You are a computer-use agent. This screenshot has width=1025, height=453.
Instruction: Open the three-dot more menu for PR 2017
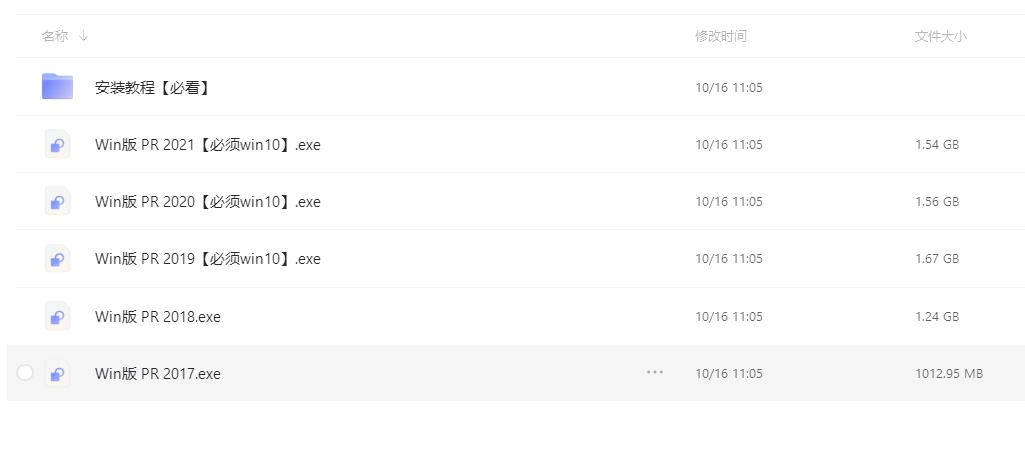pos(654,373)
